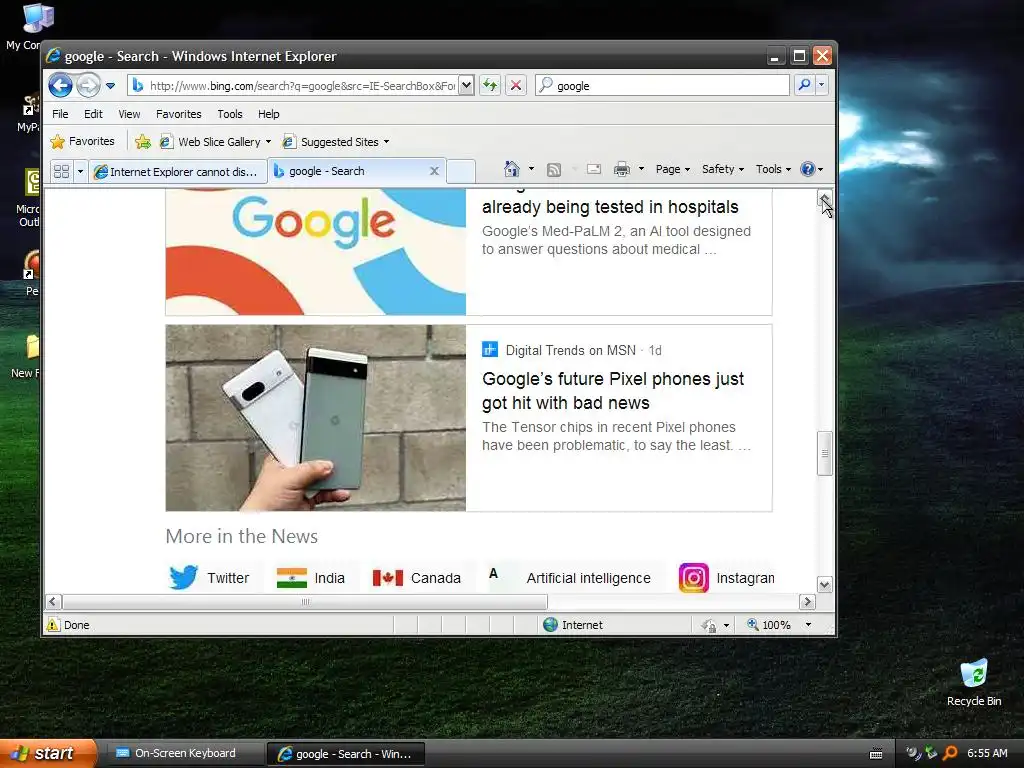Expand Web Slice Gallery dropdown arrow
Viewport: 1024px width, 768px height.
(268, 142)
